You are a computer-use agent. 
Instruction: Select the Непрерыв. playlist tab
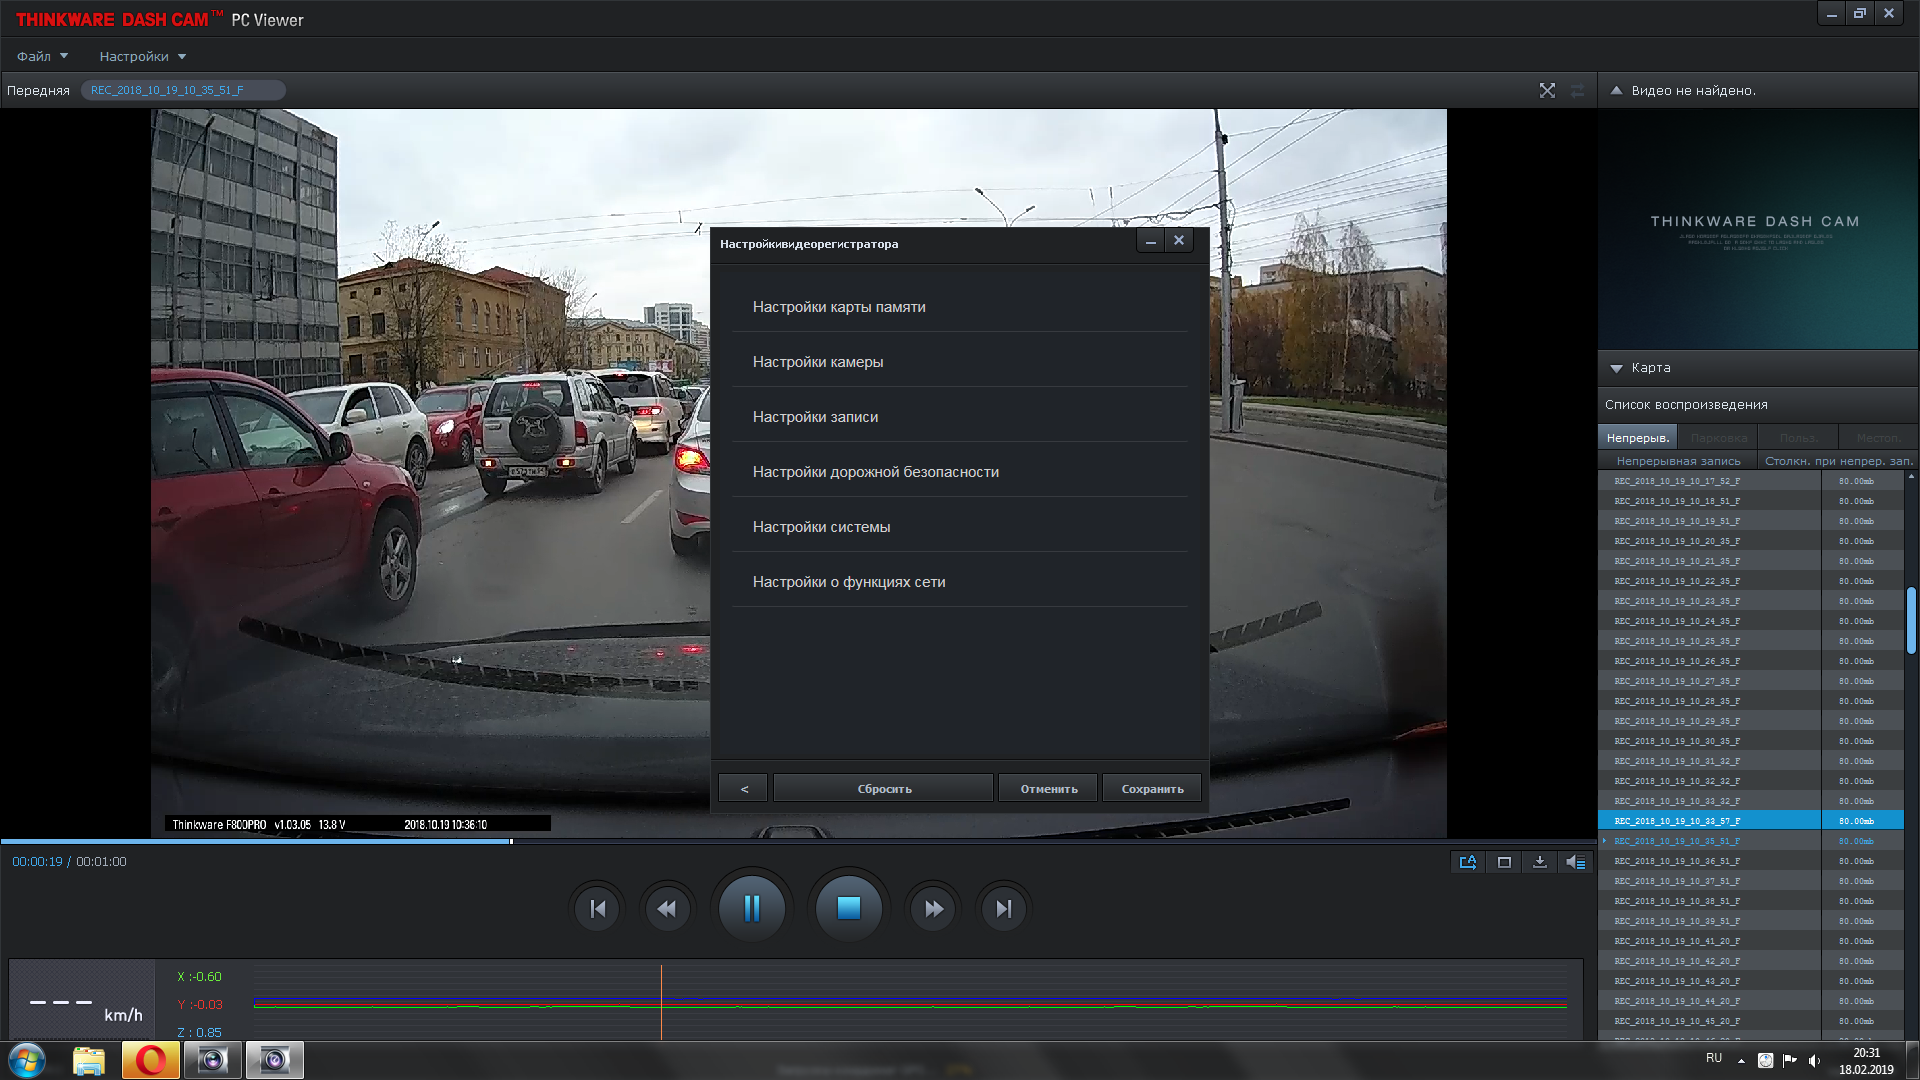(x=1637, y=438)
